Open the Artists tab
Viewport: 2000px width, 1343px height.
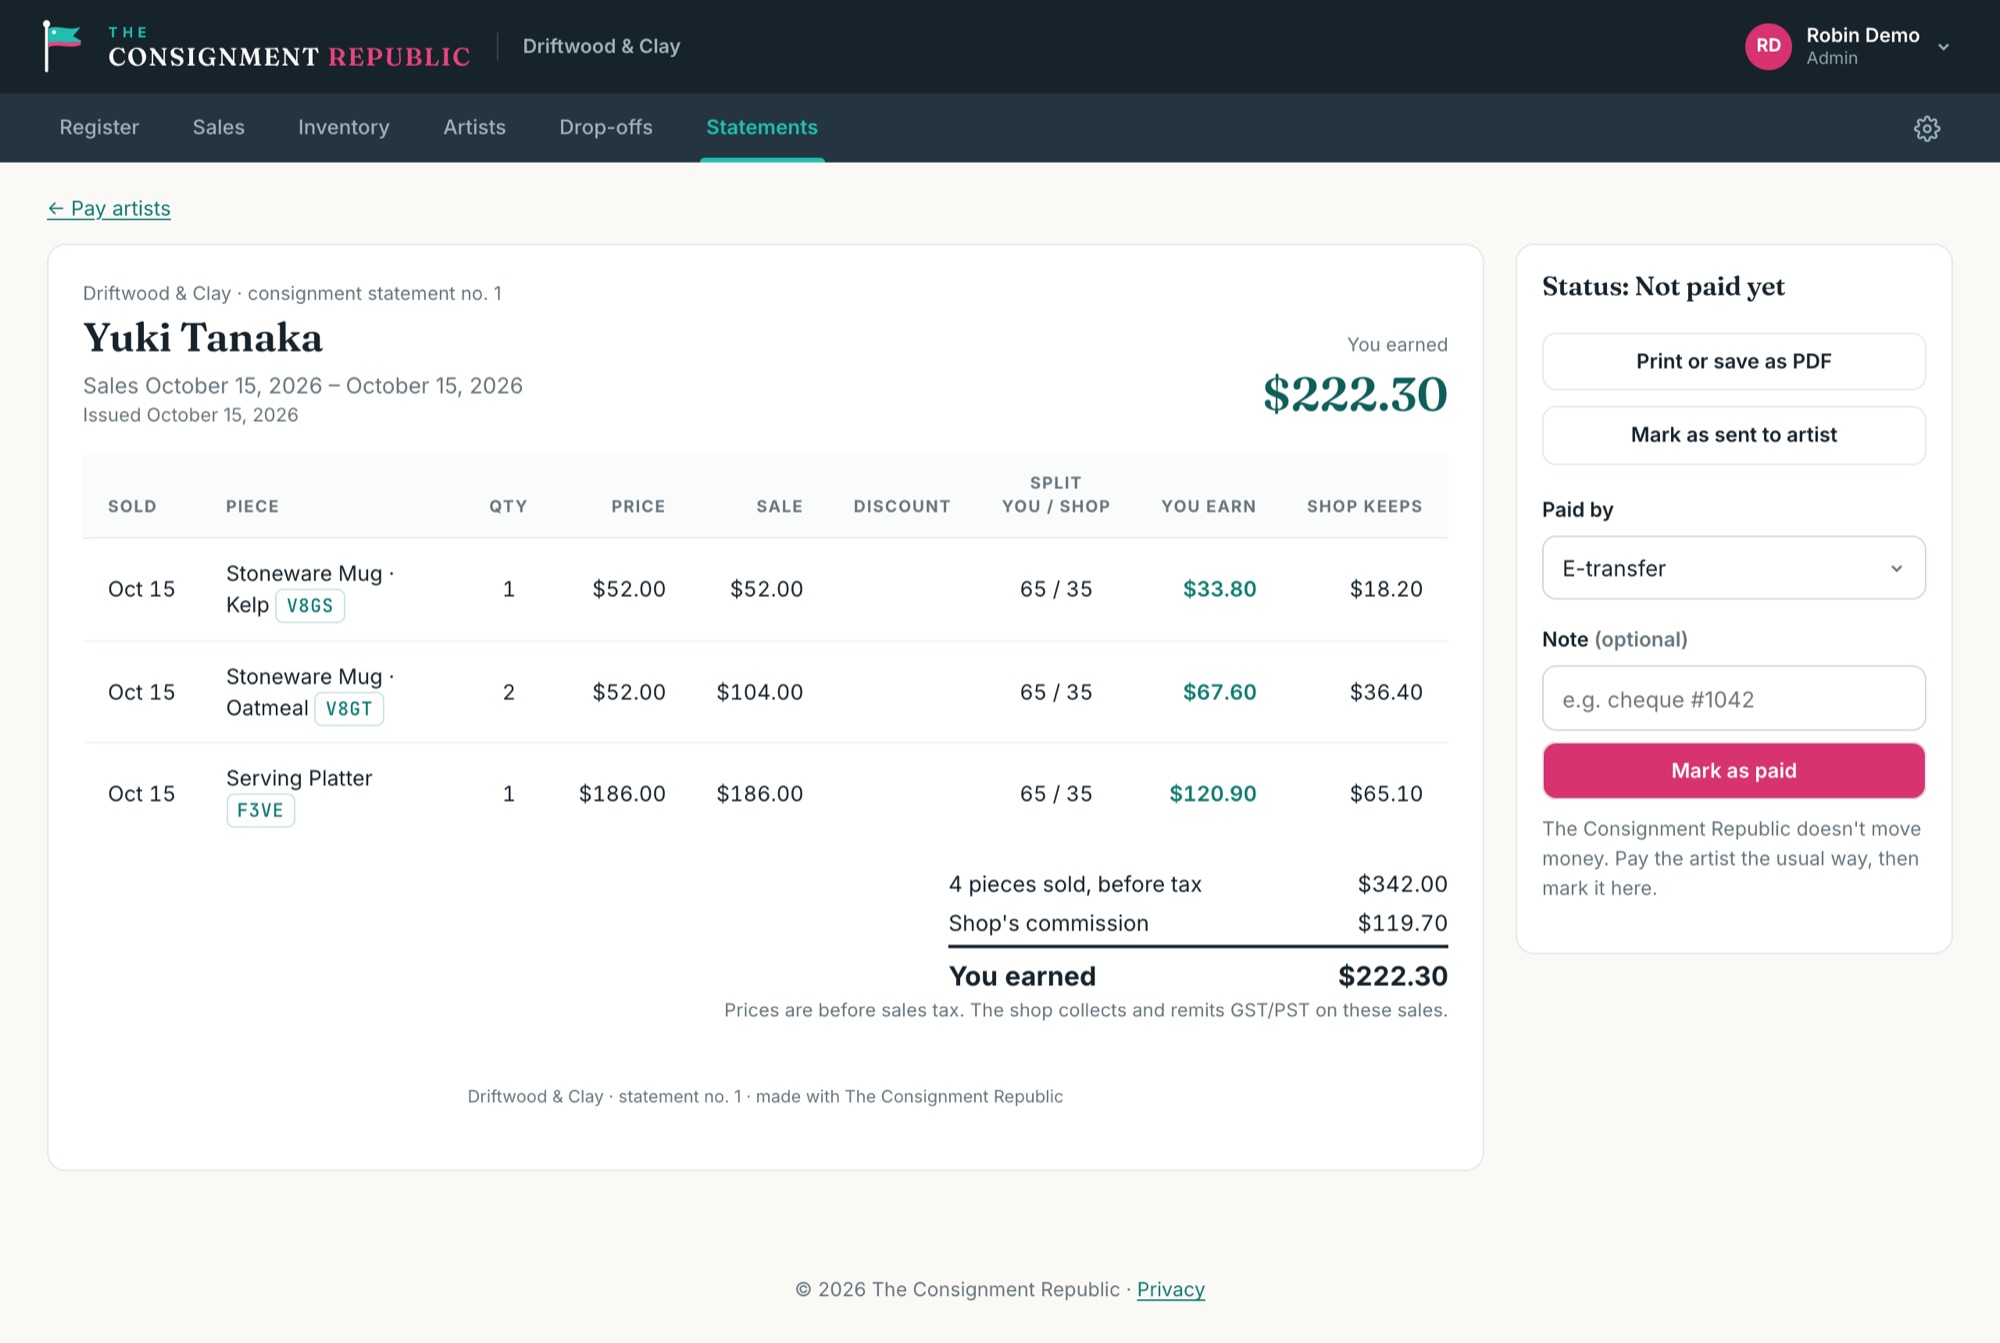[x=474, y=127]
